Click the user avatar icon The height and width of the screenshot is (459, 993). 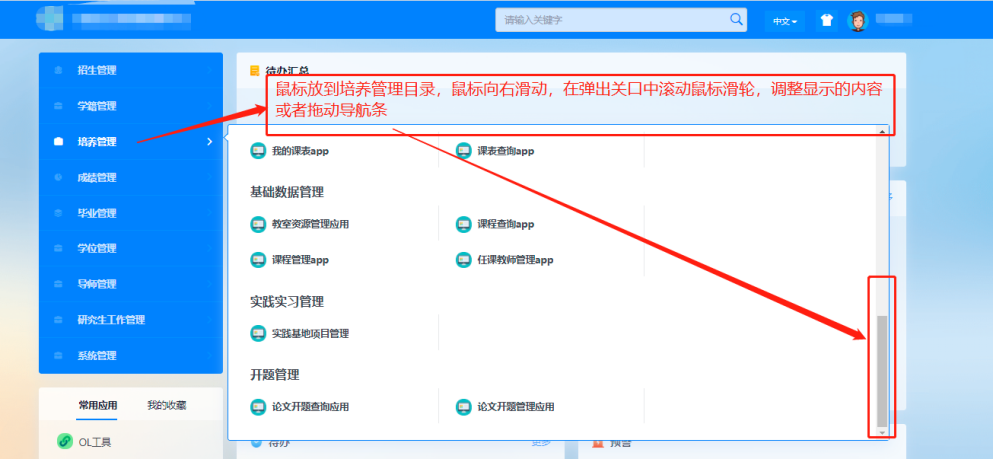click(857, 20)
